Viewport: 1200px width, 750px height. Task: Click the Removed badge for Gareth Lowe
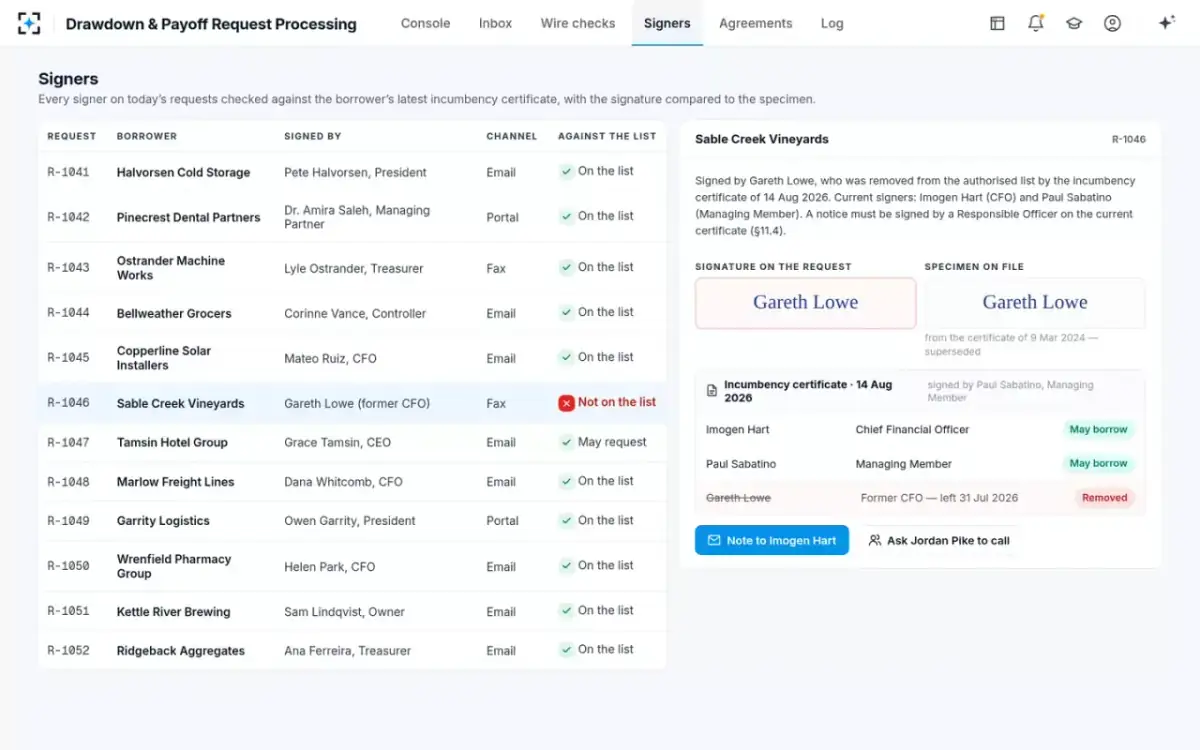point(1105,498)
